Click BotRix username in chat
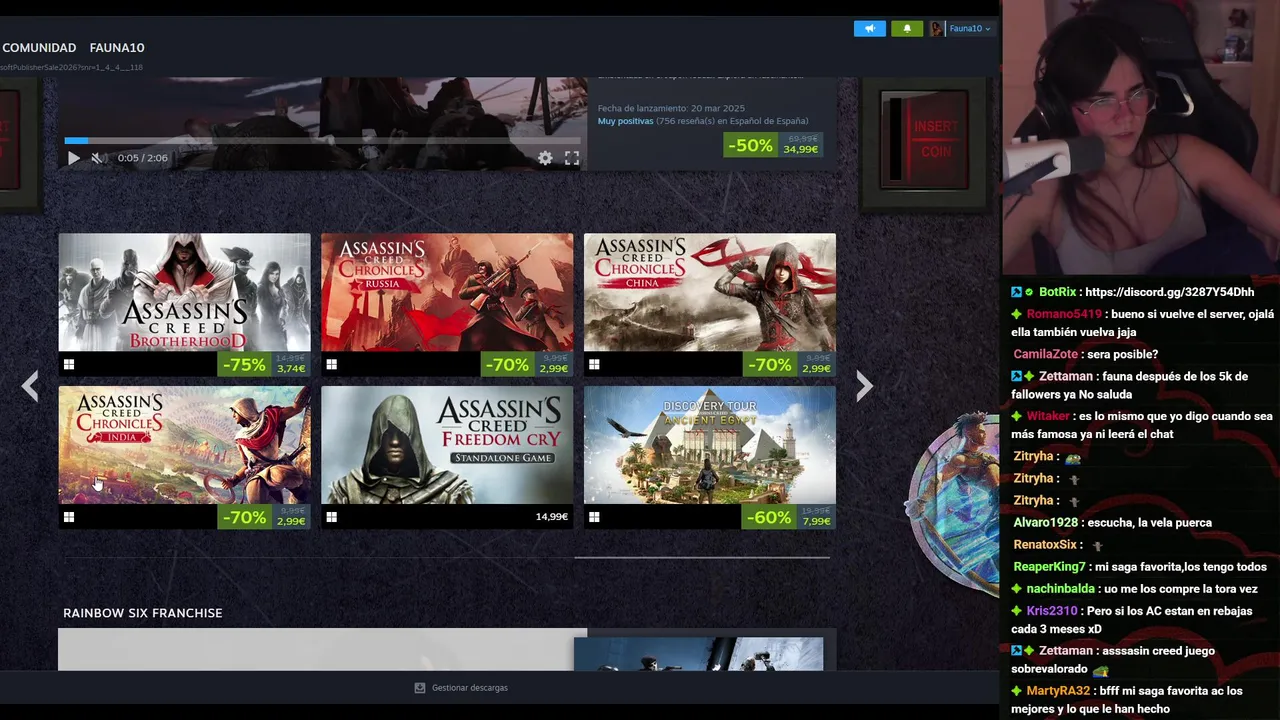Viewport: 1280px width, 720px height. pyautogui.click(x=1057, y=292)
